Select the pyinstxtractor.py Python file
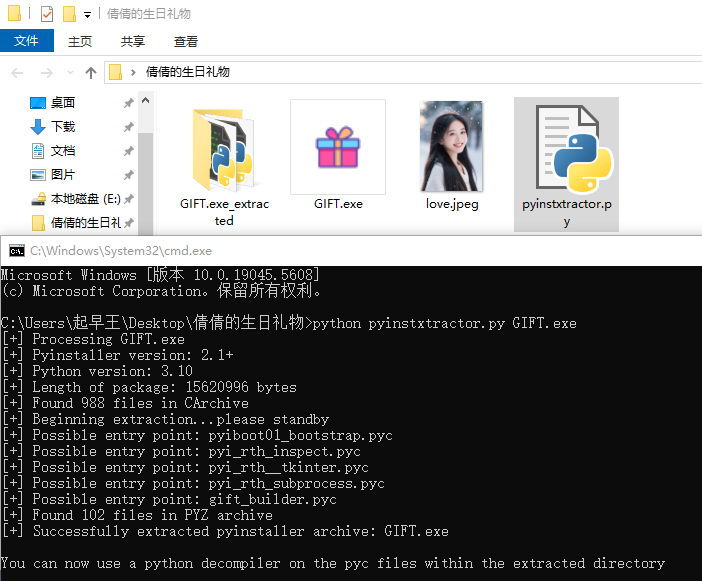The width and height of the screenshot is (702, 581). (x=566, y=150)
